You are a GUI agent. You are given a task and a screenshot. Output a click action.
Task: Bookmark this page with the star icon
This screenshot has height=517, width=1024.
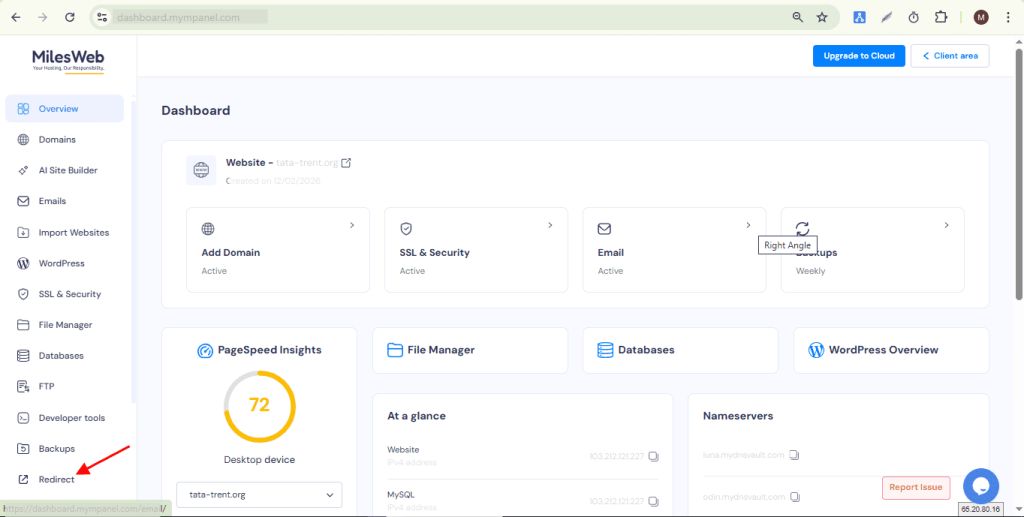pos(822,17)
